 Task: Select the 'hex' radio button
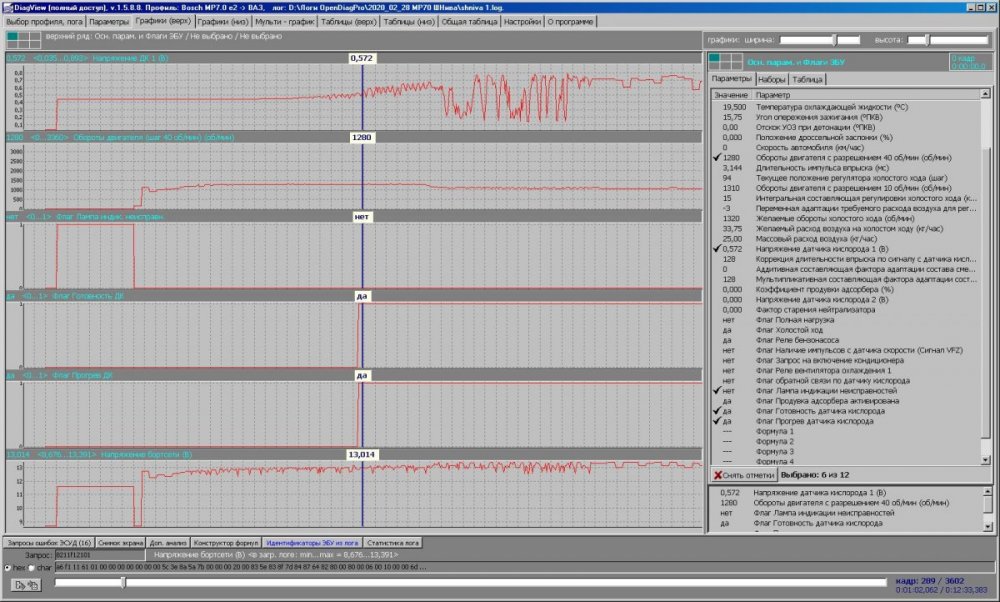(x=9, y=567)
